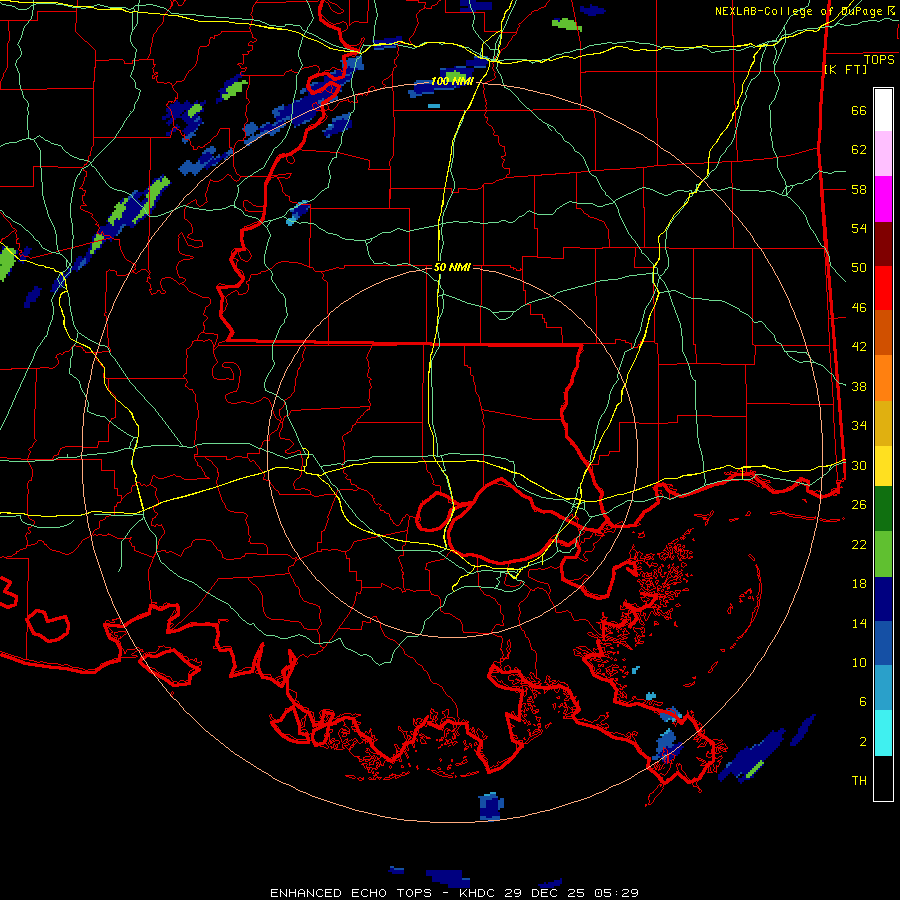Click legend value 58
The width and height of the screenshot is (900, 900).
(859, 189)
